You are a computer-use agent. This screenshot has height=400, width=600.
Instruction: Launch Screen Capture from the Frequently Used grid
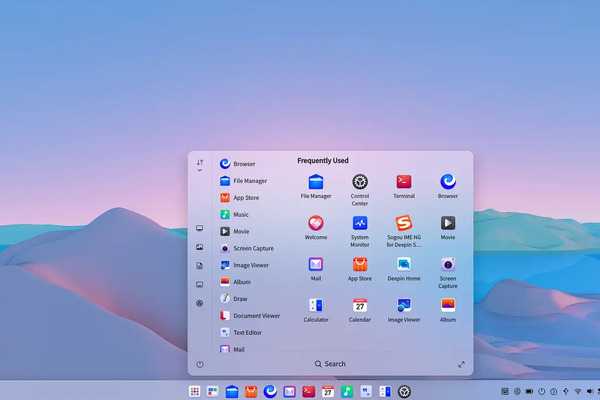pos(448,272)
